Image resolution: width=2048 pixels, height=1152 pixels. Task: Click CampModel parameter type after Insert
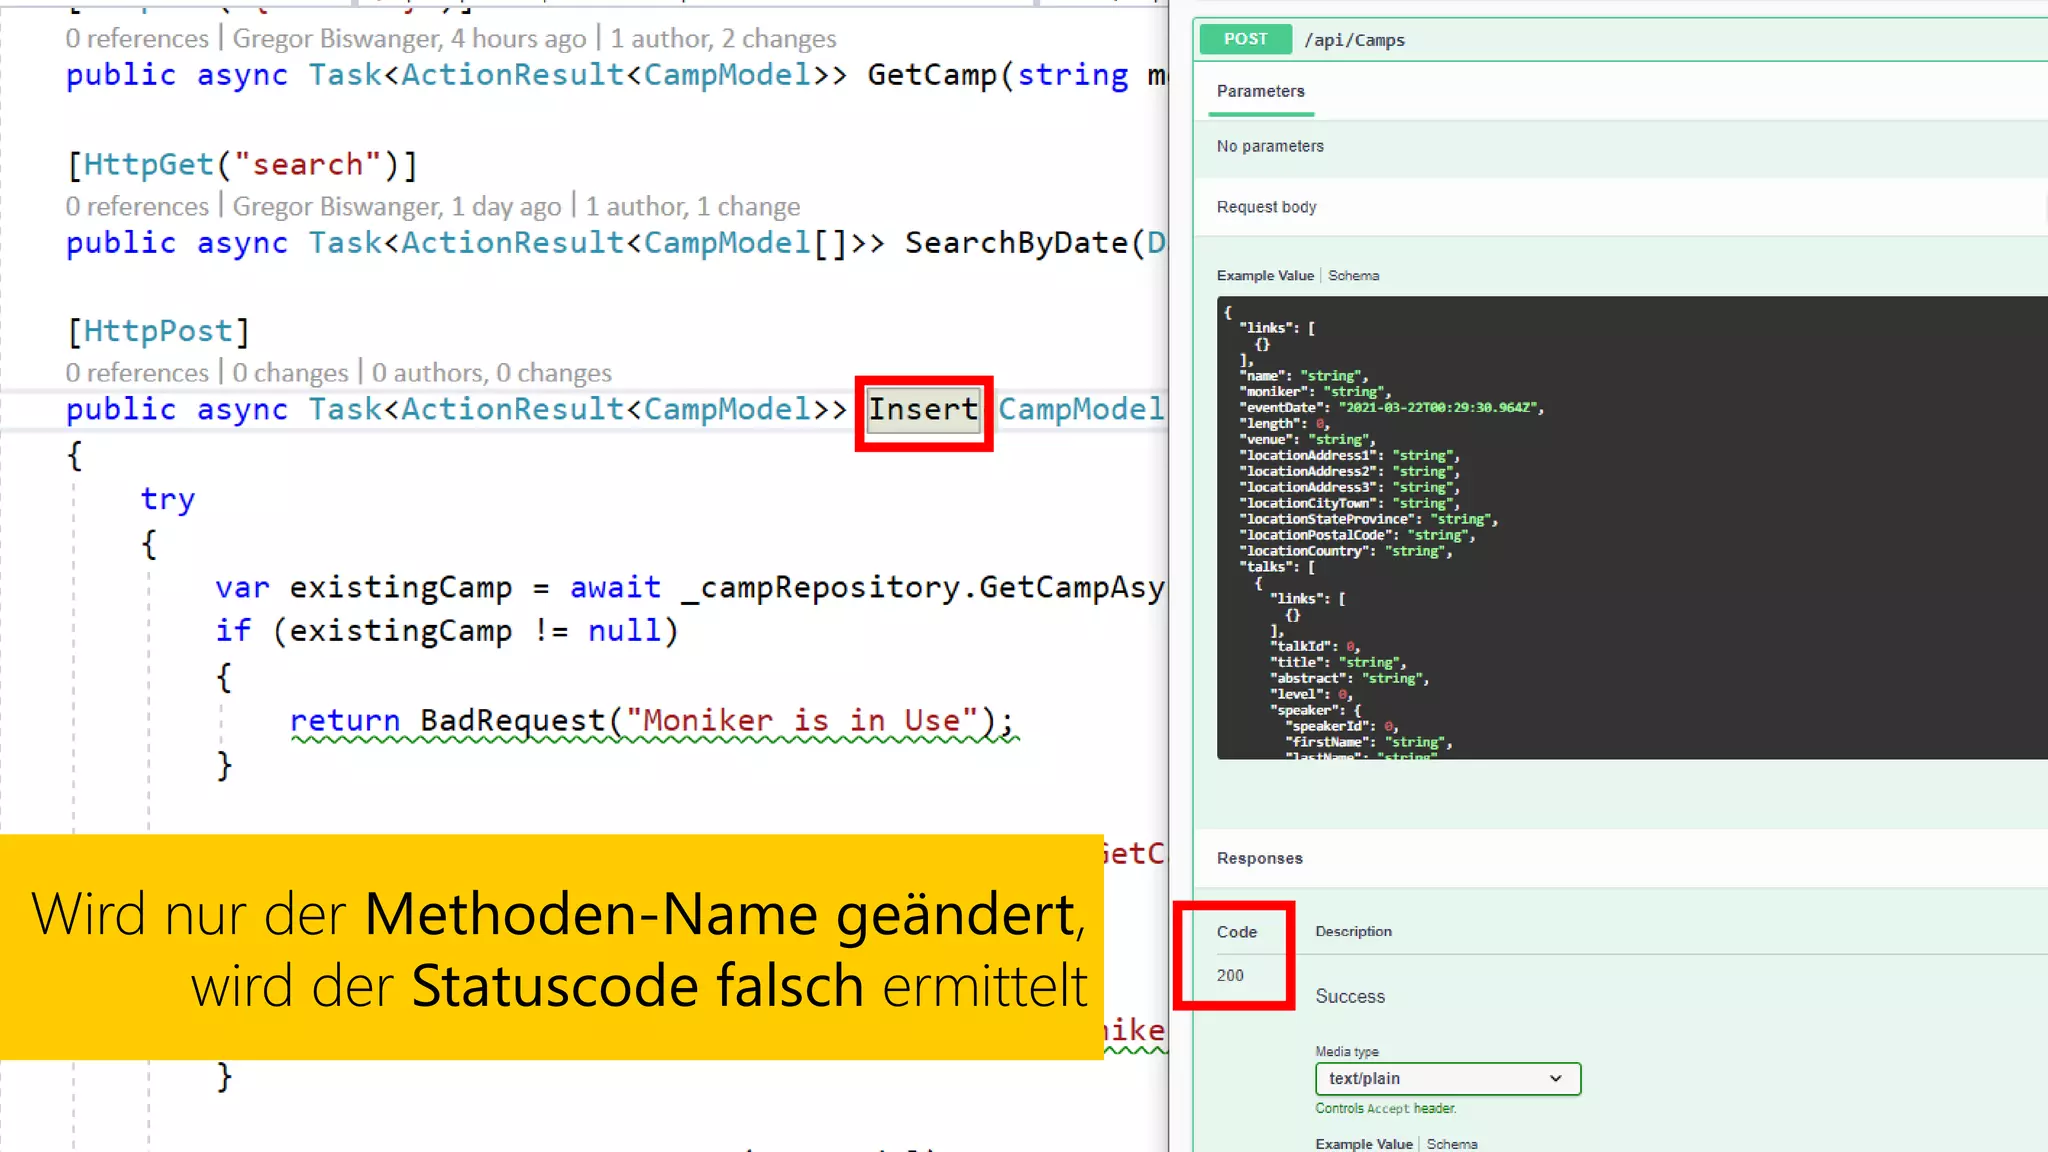click(x=1081, y=410)
